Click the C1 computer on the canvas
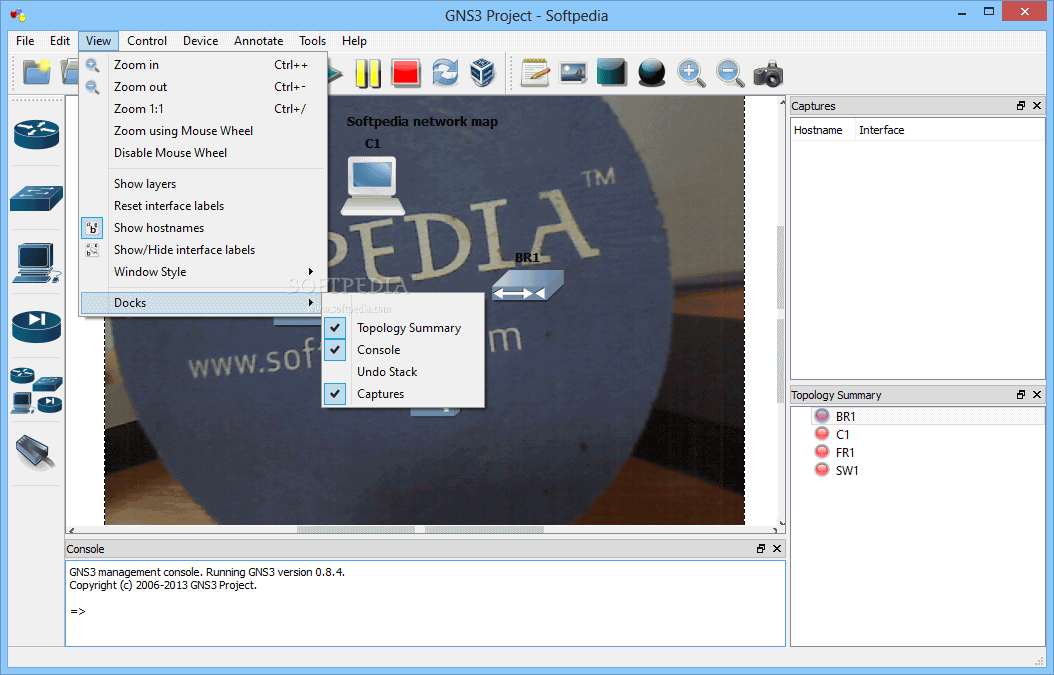The height and width of the screenshot is (675, 1054). pyautogui.click(x=372, y=186)
